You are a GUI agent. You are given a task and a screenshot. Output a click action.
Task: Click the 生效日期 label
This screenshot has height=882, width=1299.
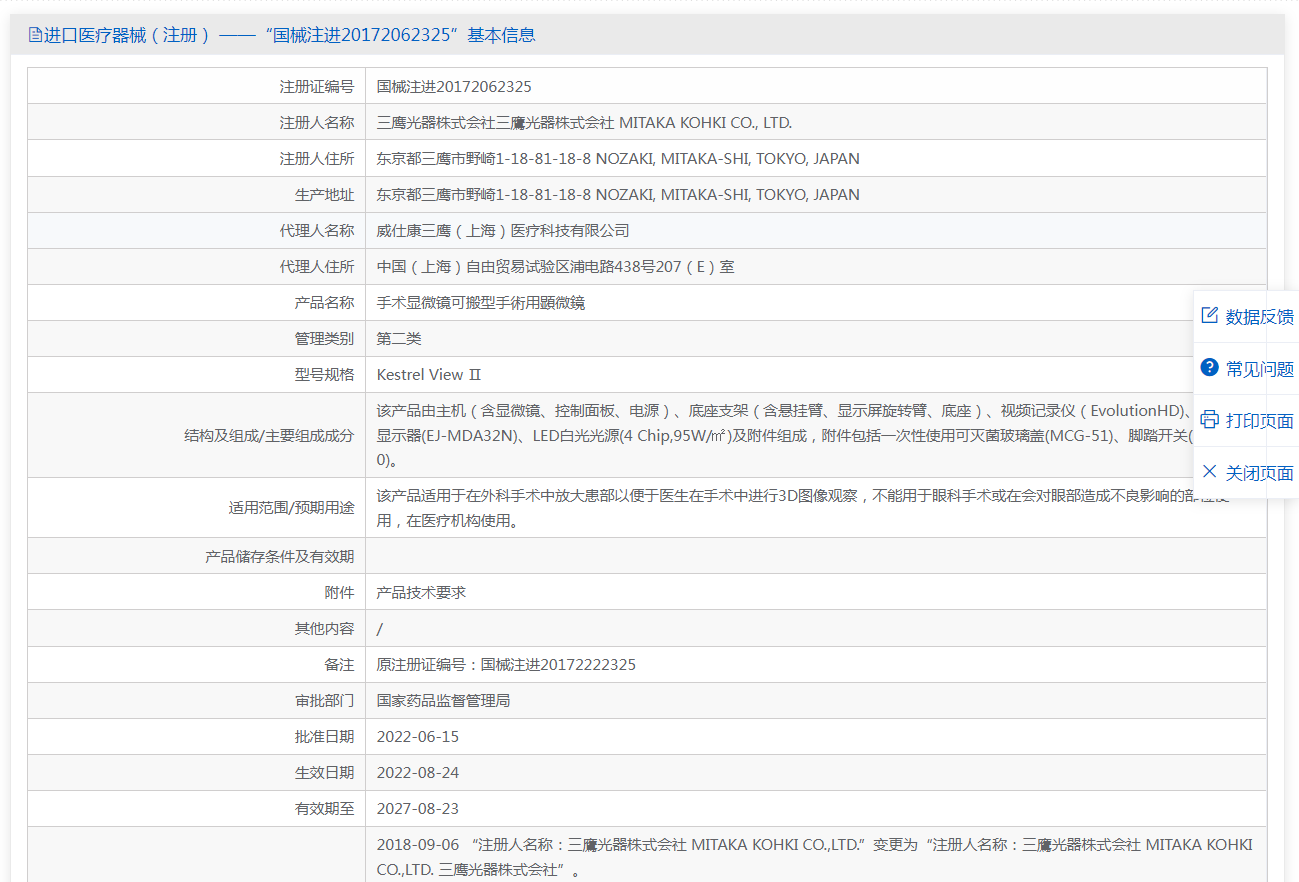(324, 773)
